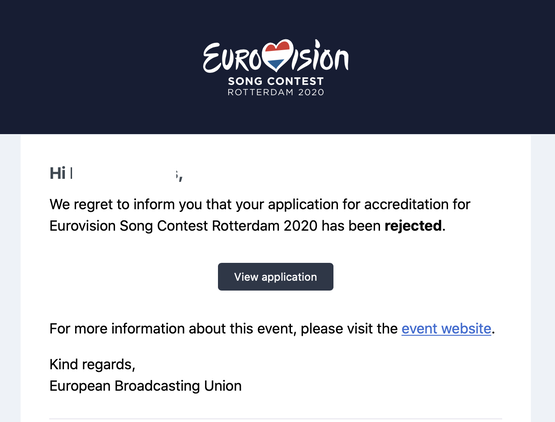Click the European Broadcasting Union signature

tap(145, 386)
